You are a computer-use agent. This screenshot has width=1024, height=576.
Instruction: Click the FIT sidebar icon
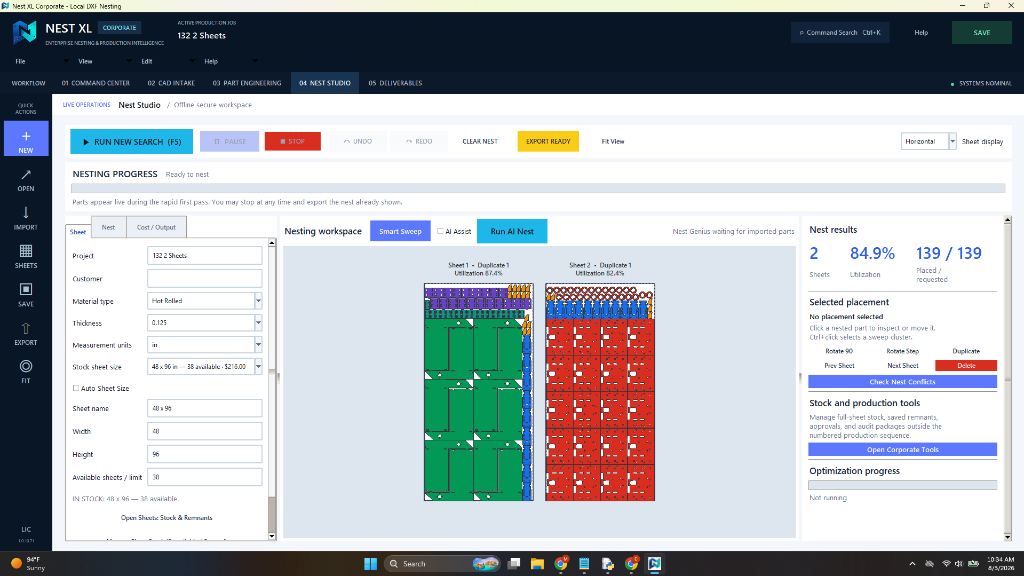(25, 372)
